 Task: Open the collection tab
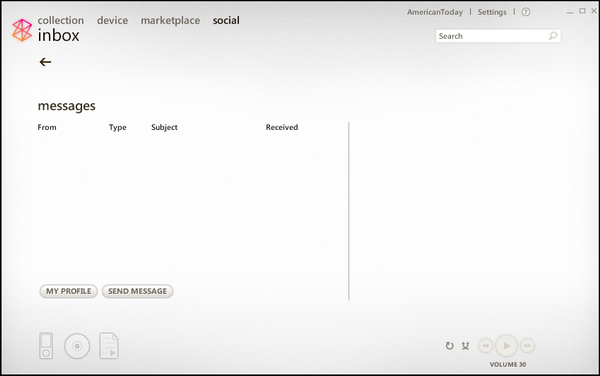[x=61, y=20]
